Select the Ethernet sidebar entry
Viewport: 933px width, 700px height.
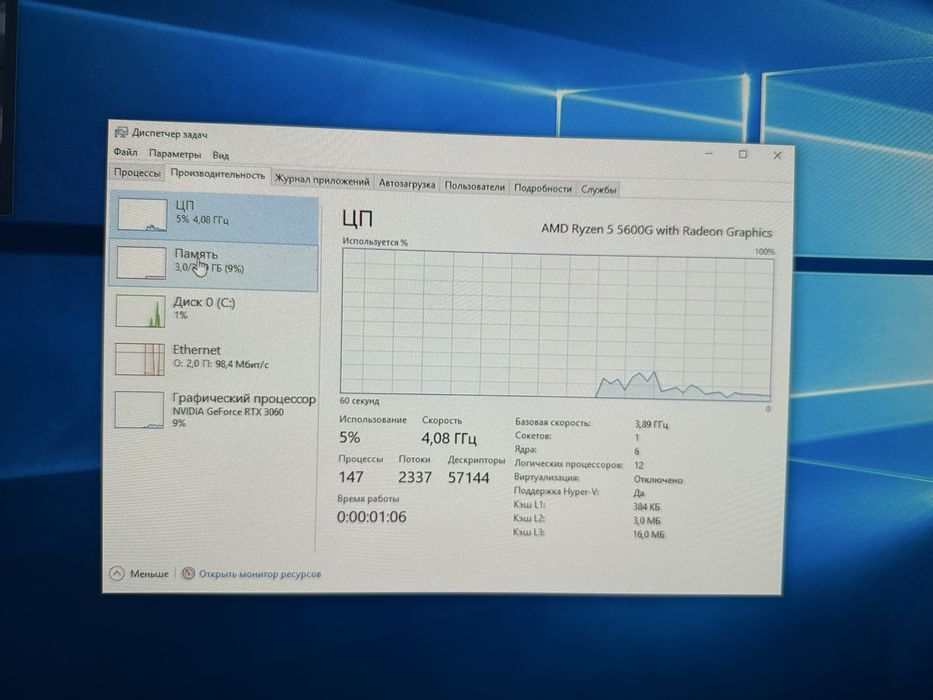click(214, 359)
